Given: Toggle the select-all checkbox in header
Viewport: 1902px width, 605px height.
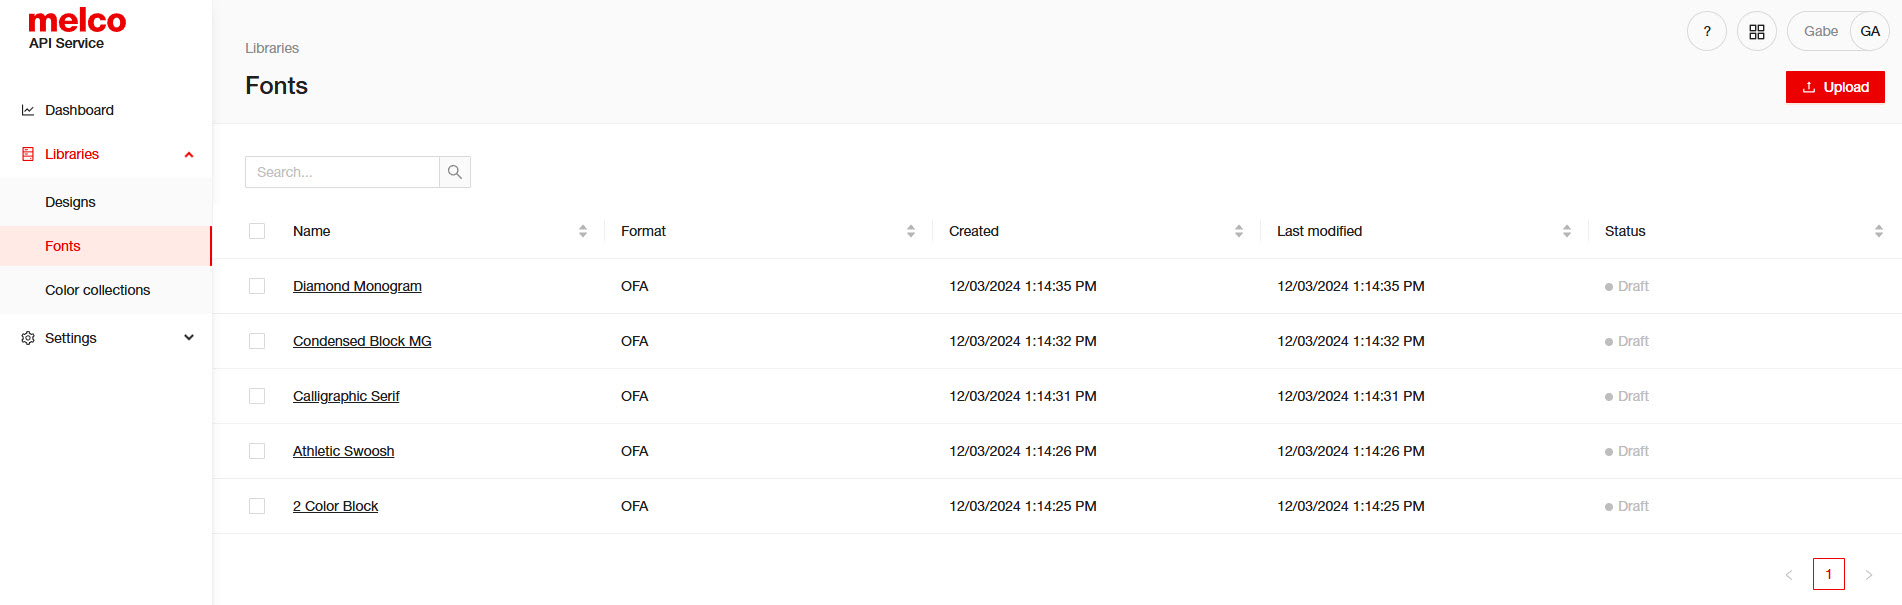Looking at the screenshot, I should (x=257, y=231).
